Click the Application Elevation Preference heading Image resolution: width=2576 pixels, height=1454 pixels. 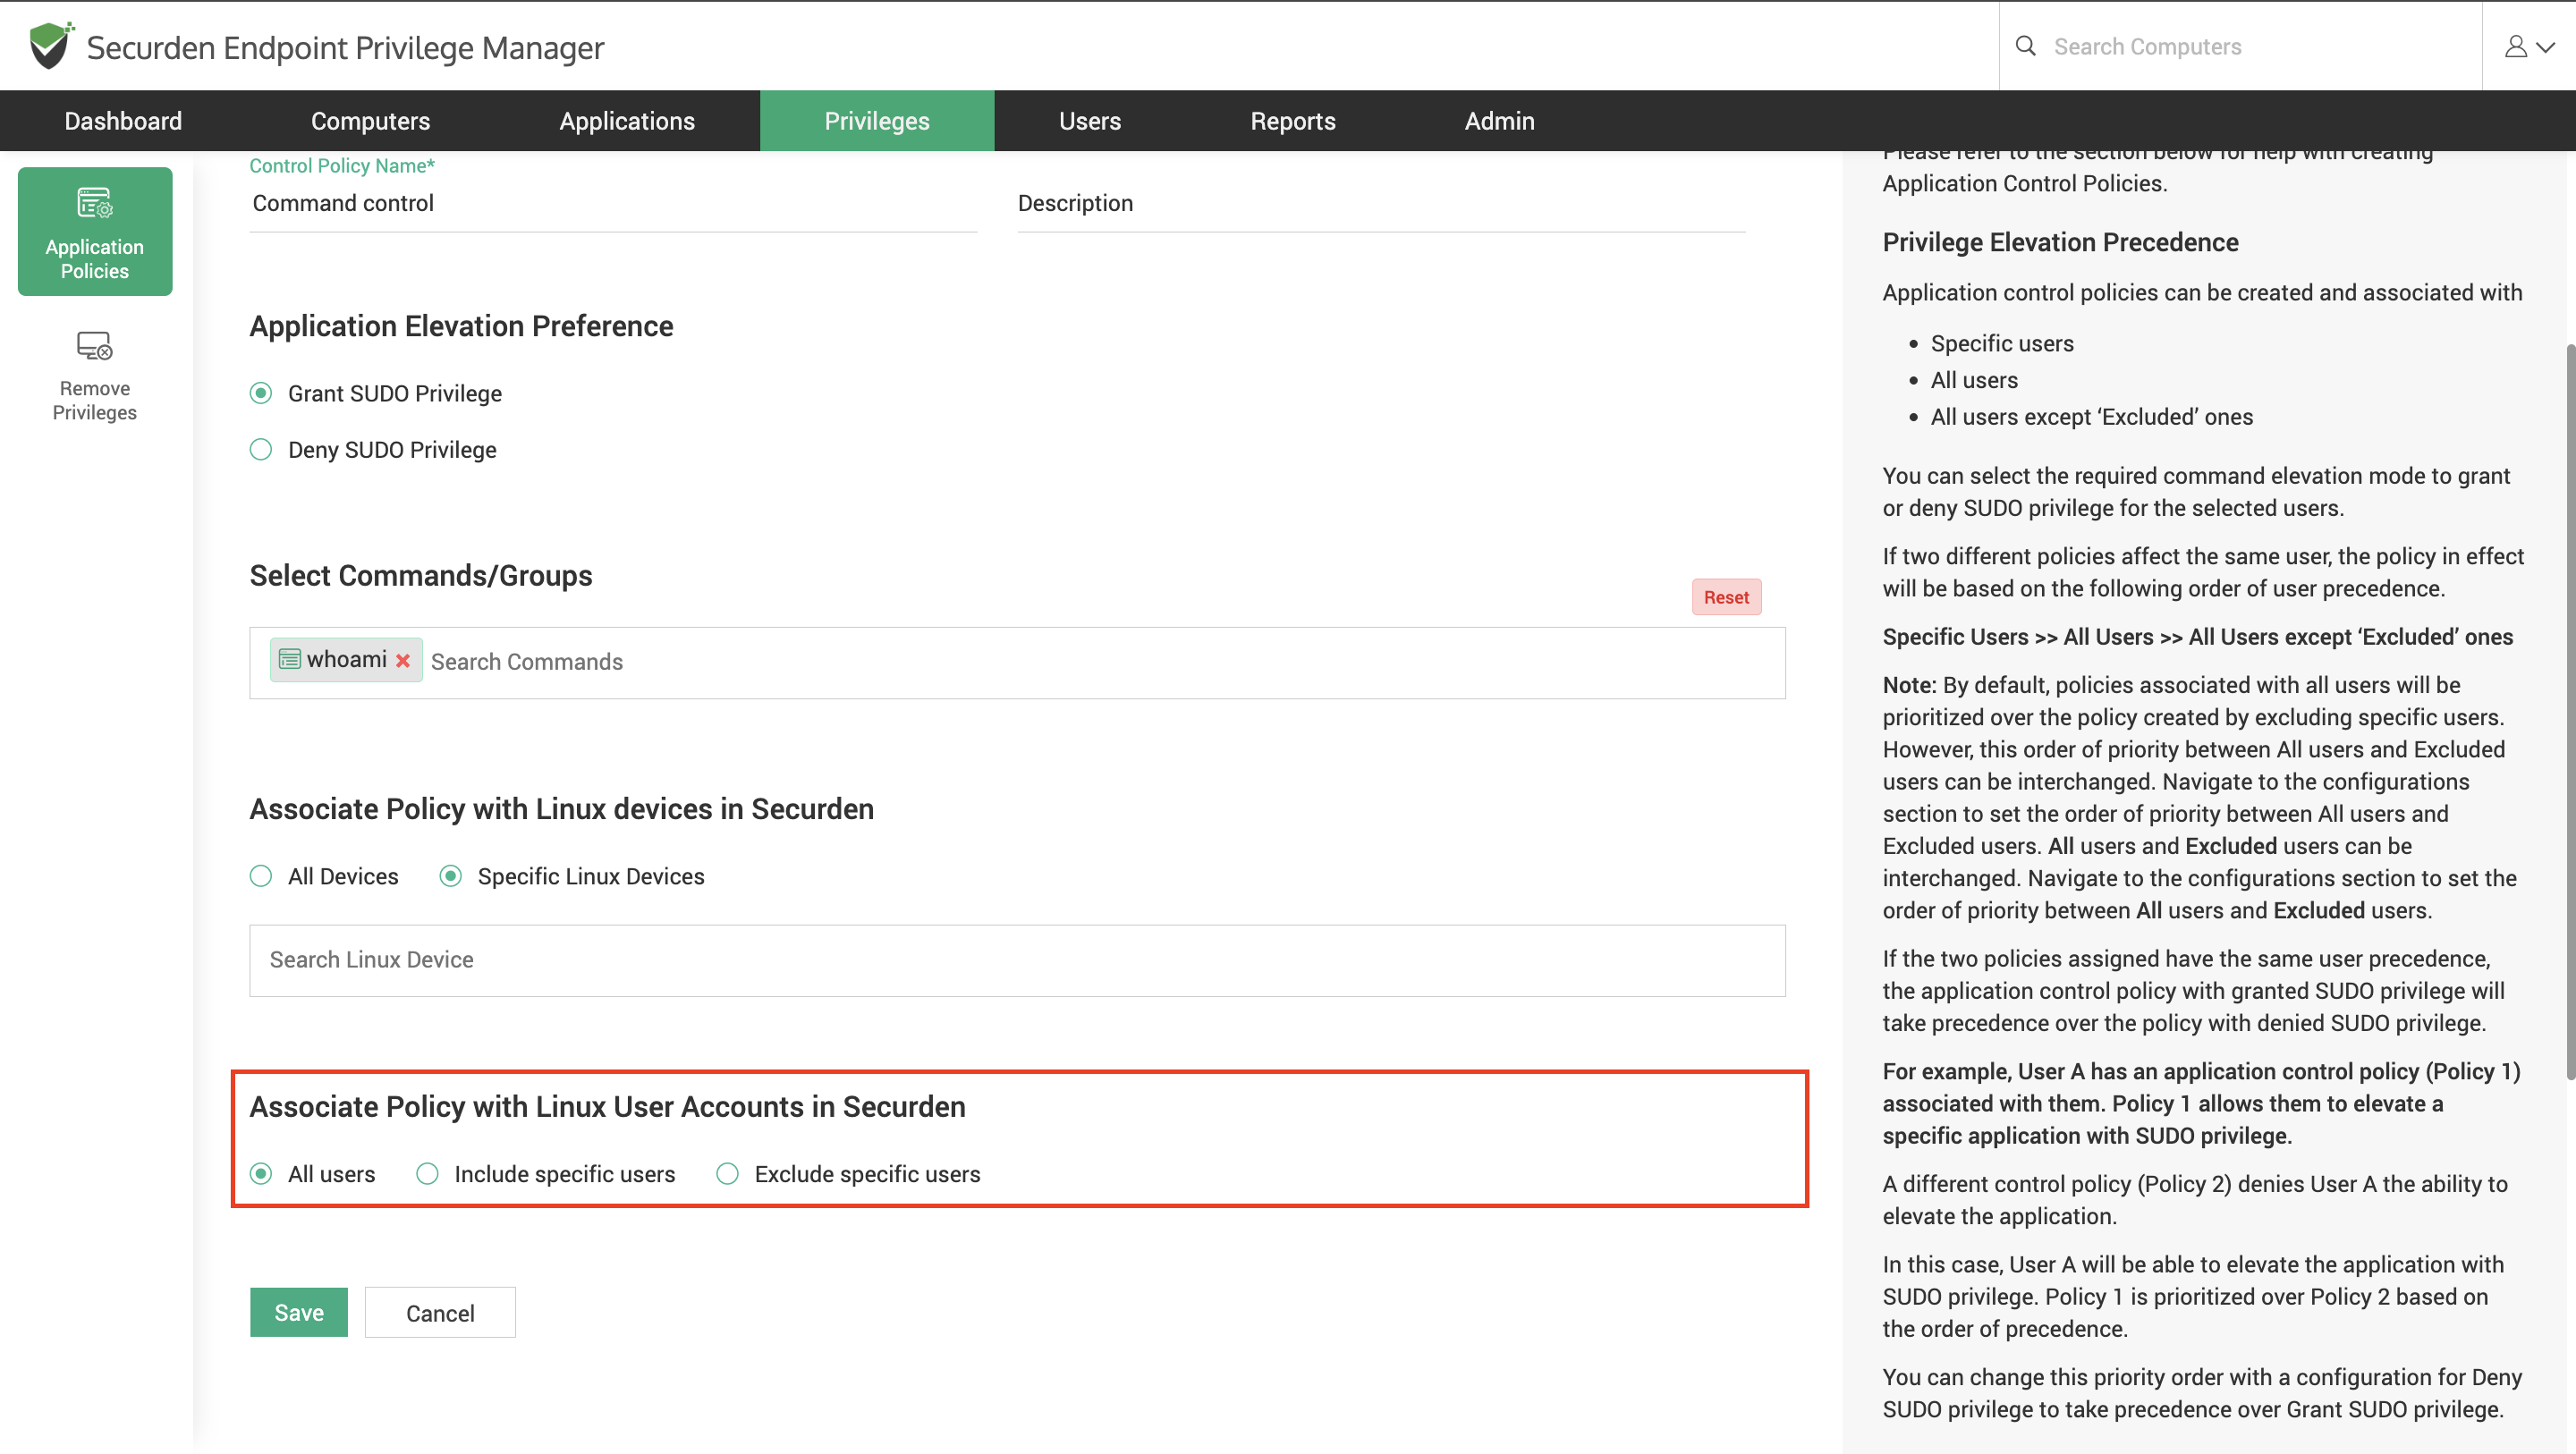(x=461, y=326)
